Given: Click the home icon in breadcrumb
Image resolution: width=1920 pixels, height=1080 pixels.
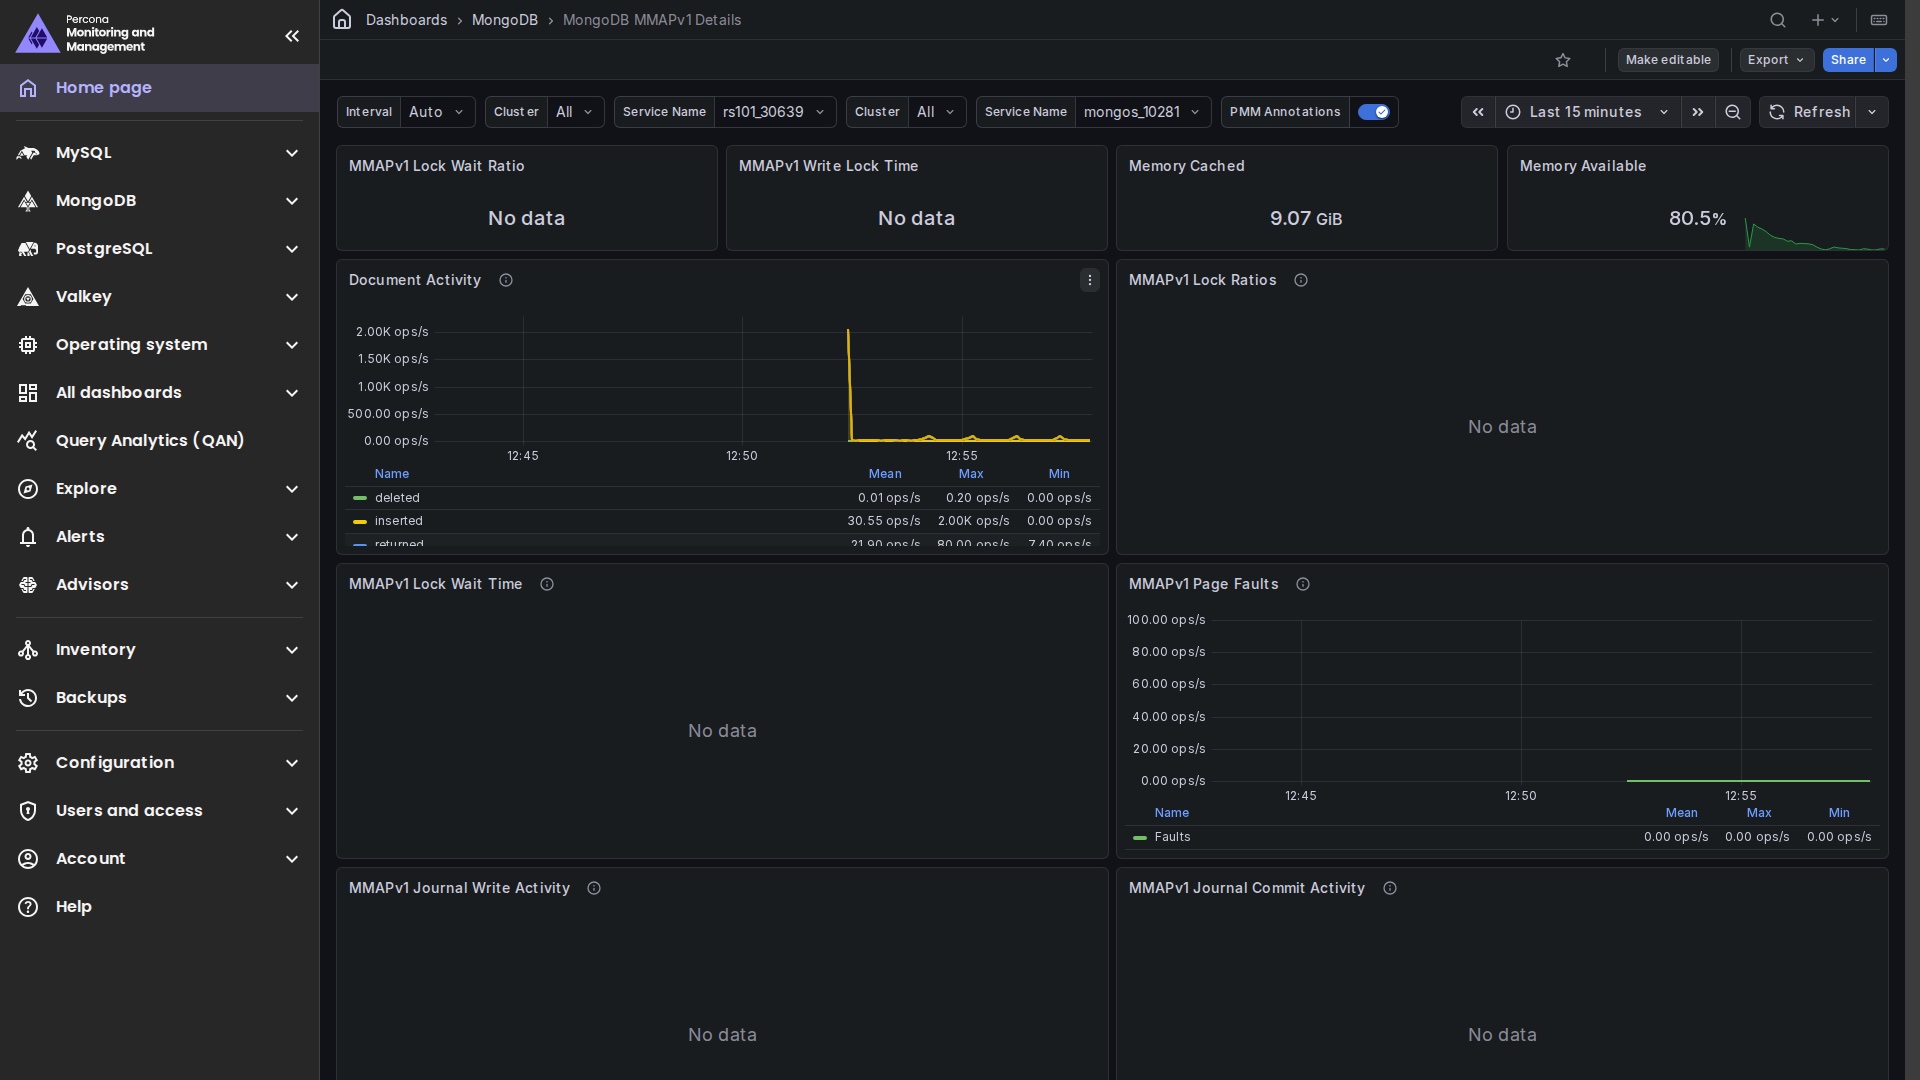Looking at the screenshot, I should 342,20.
